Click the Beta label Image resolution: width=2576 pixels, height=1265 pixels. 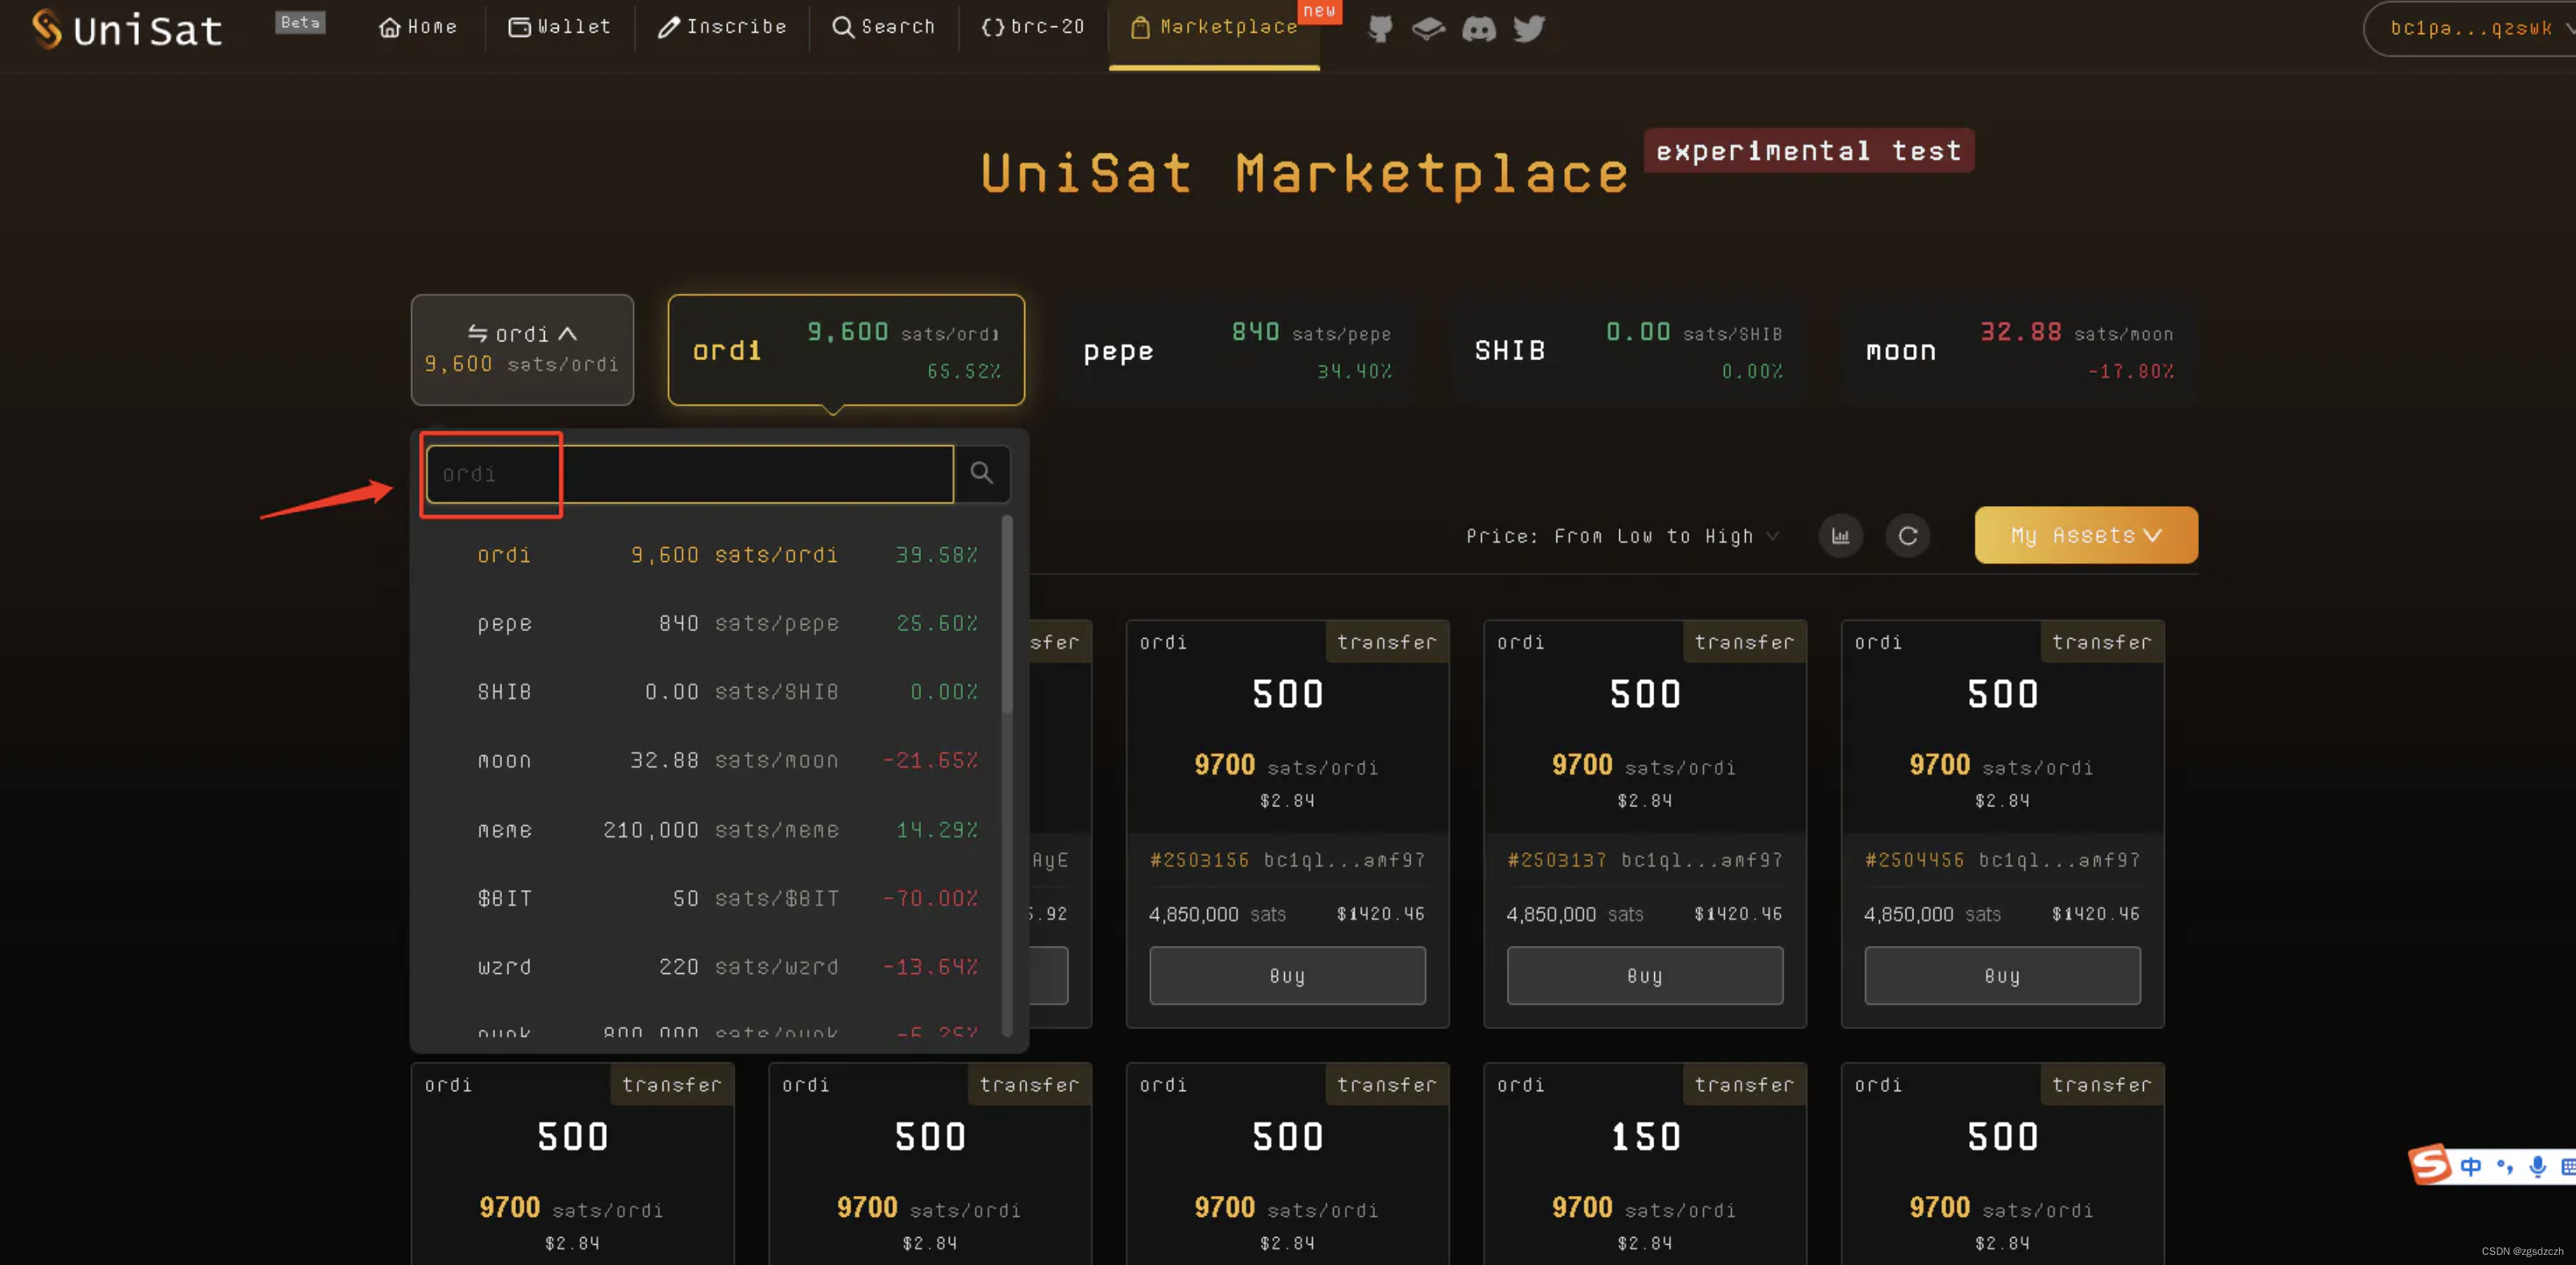pos(300,22)
